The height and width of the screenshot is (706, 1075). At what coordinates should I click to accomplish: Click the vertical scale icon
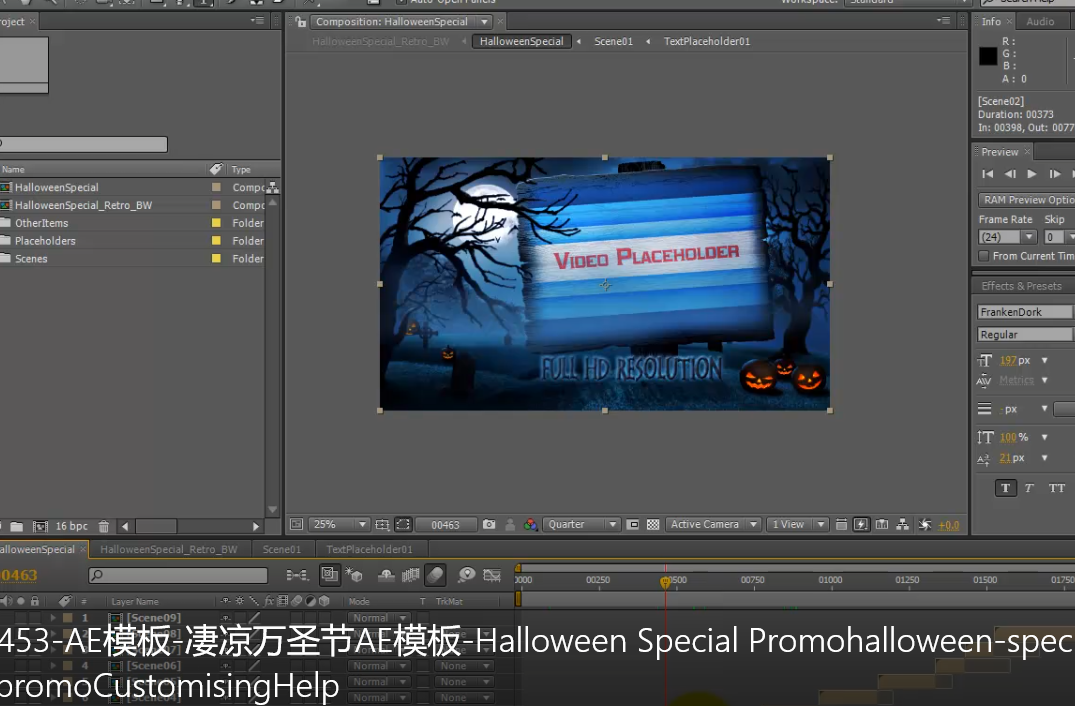click(985, 437)
